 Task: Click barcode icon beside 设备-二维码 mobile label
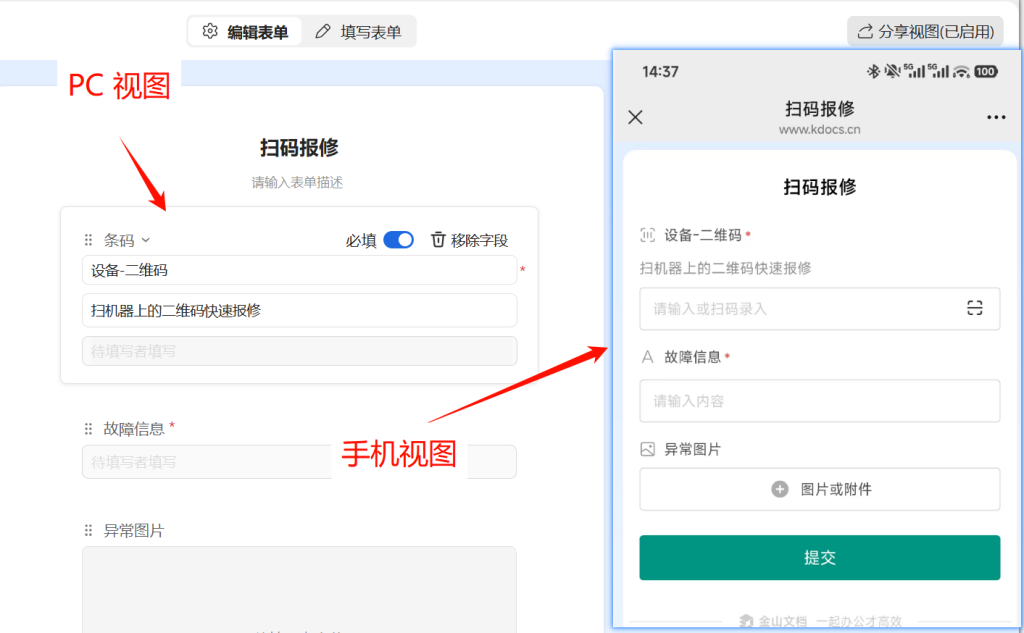tap(647, 235)
